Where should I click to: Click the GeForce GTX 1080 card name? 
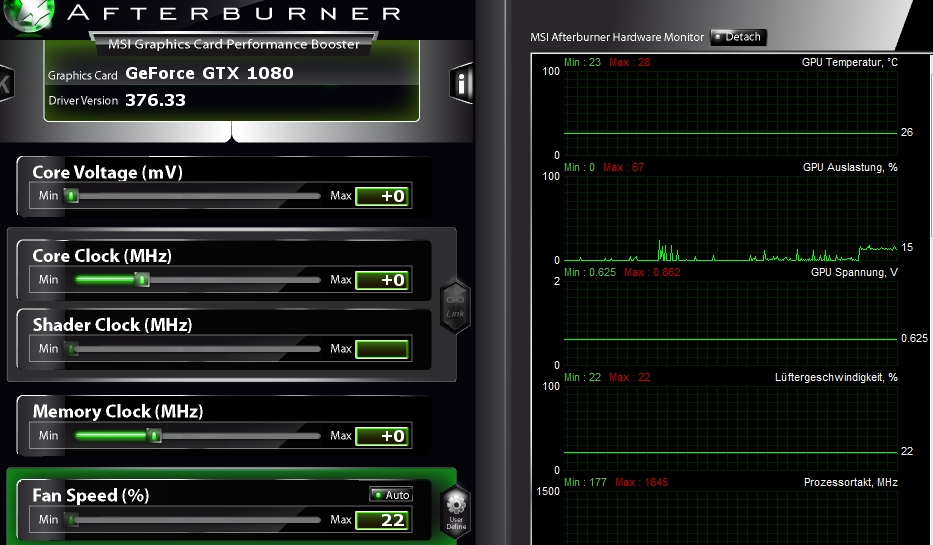(209, 73)
